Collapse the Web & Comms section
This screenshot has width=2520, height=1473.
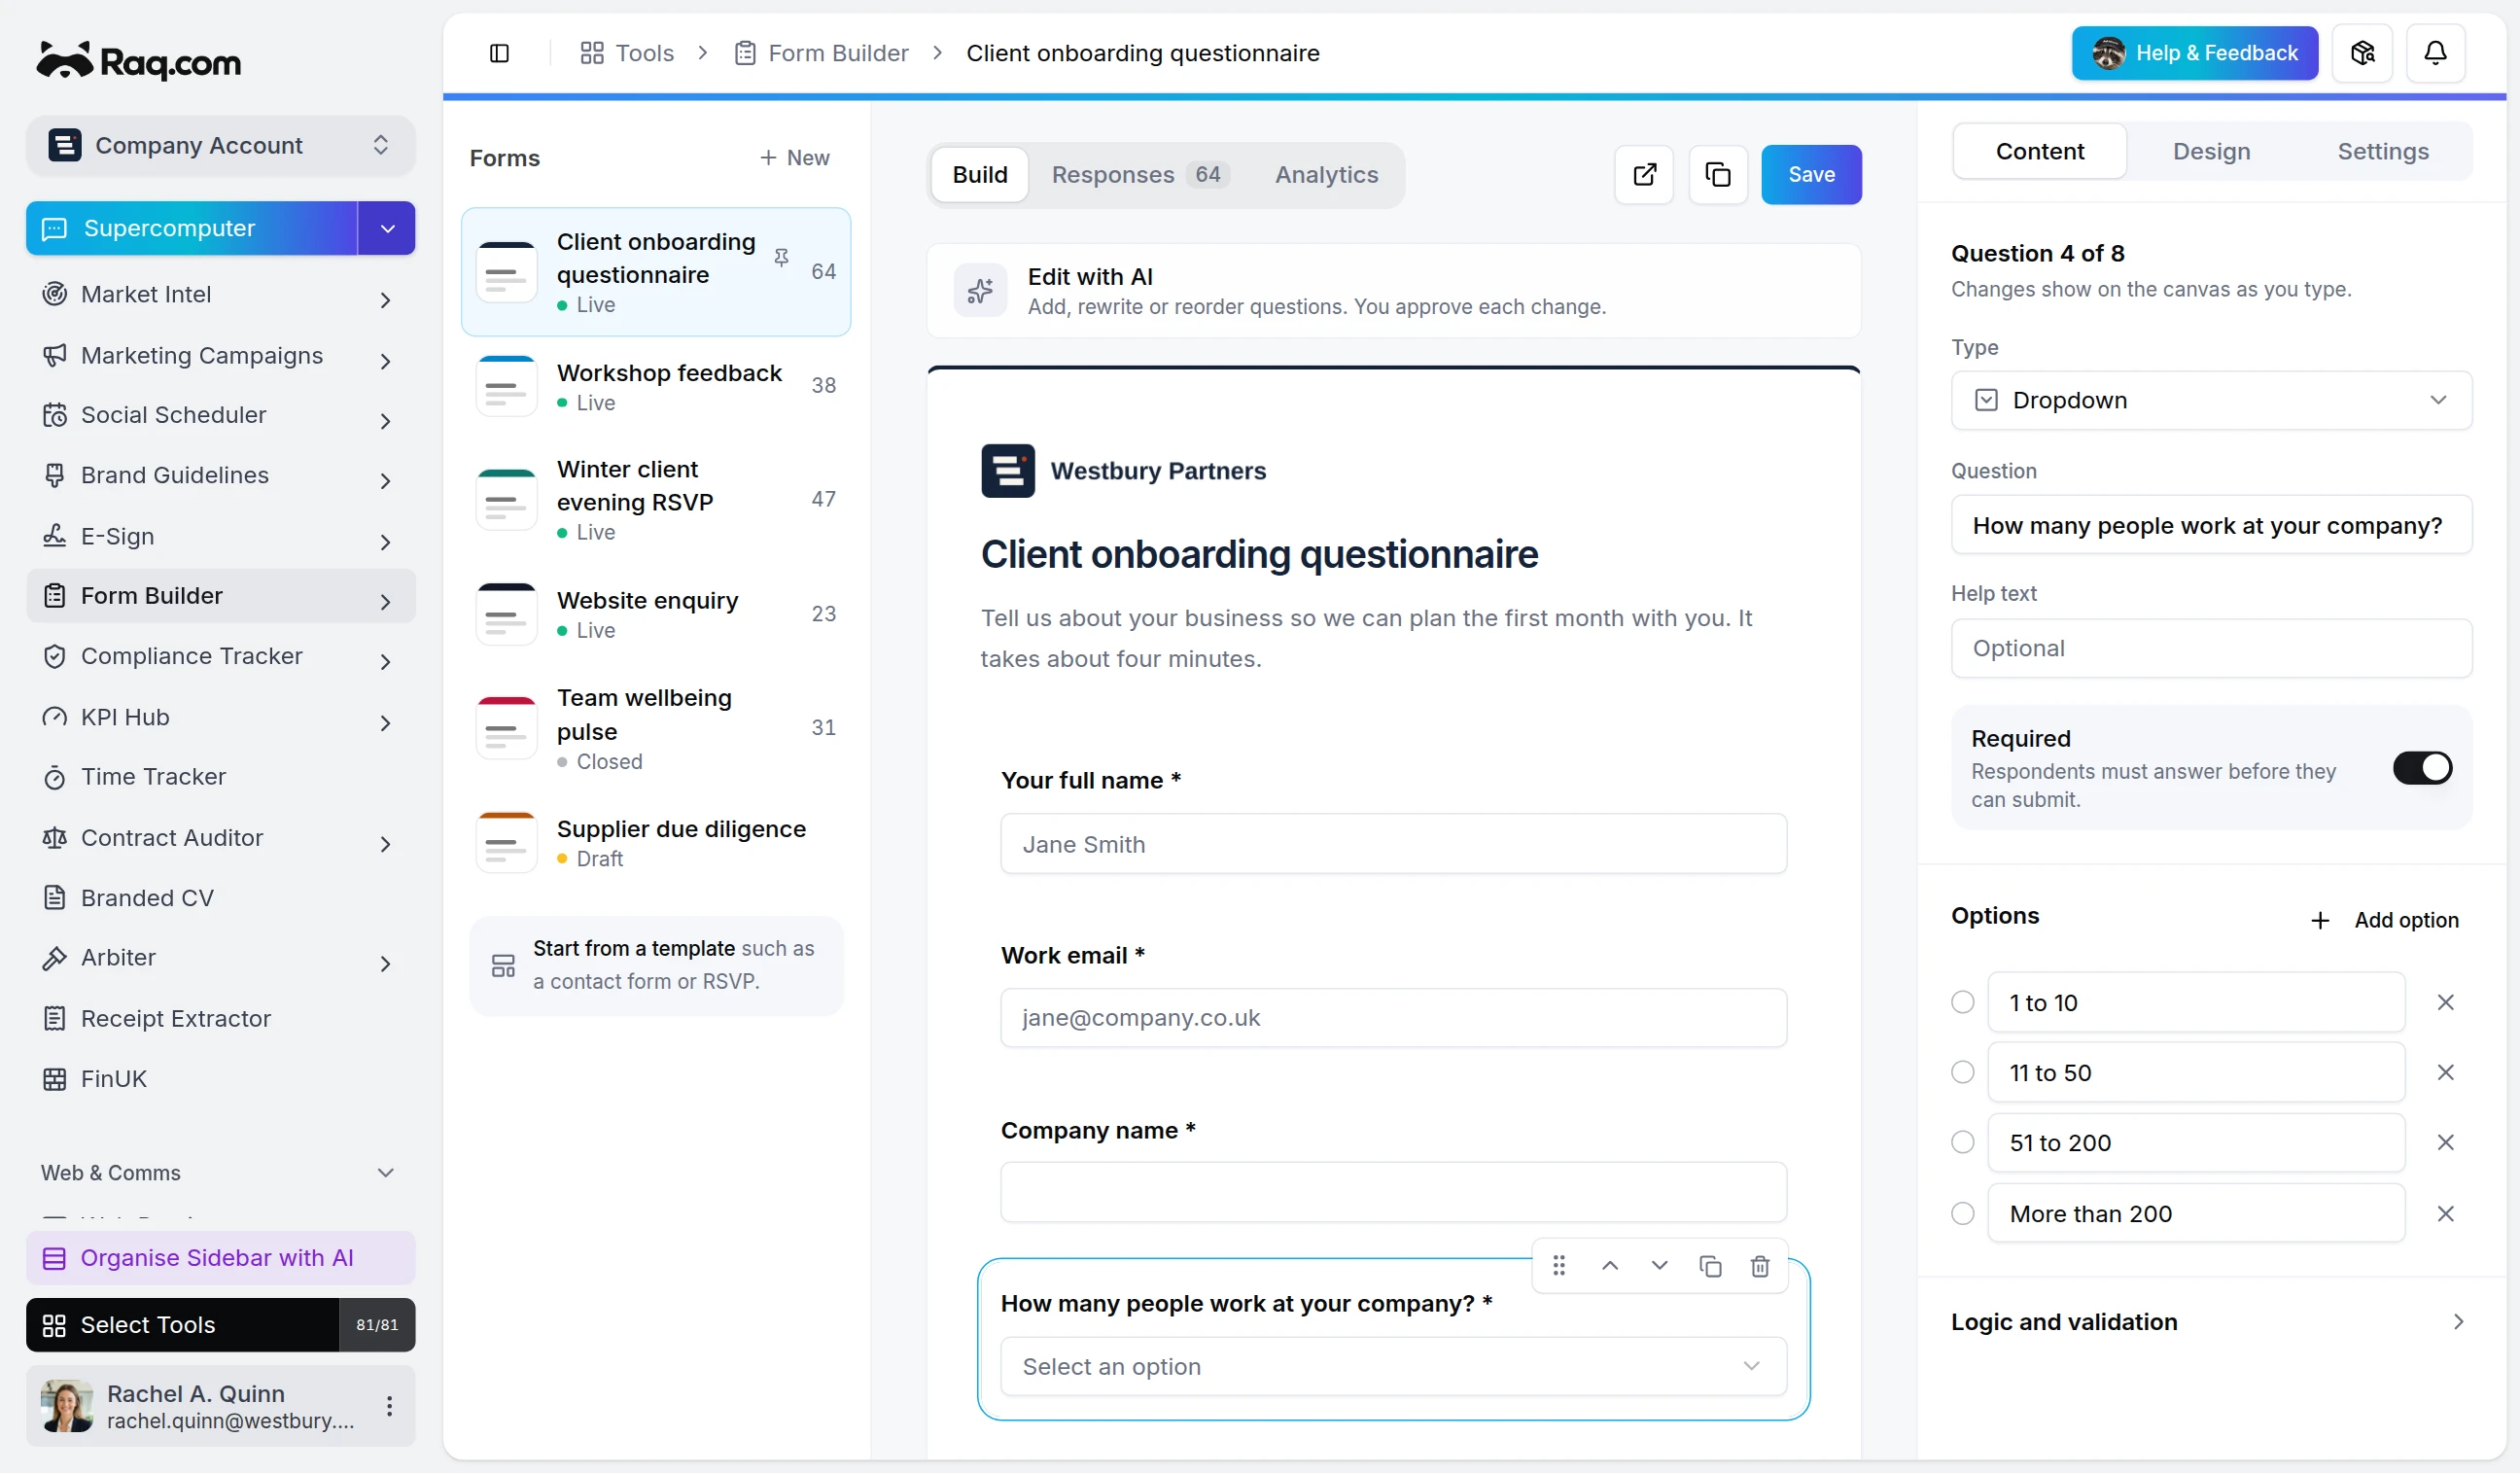point(385,1173)
